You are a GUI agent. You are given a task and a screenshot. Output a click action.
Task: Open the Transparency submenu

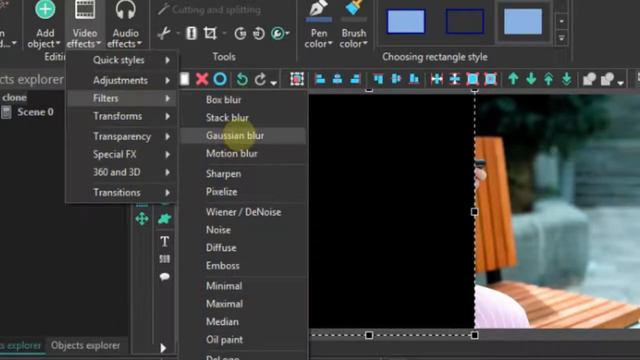122,136
